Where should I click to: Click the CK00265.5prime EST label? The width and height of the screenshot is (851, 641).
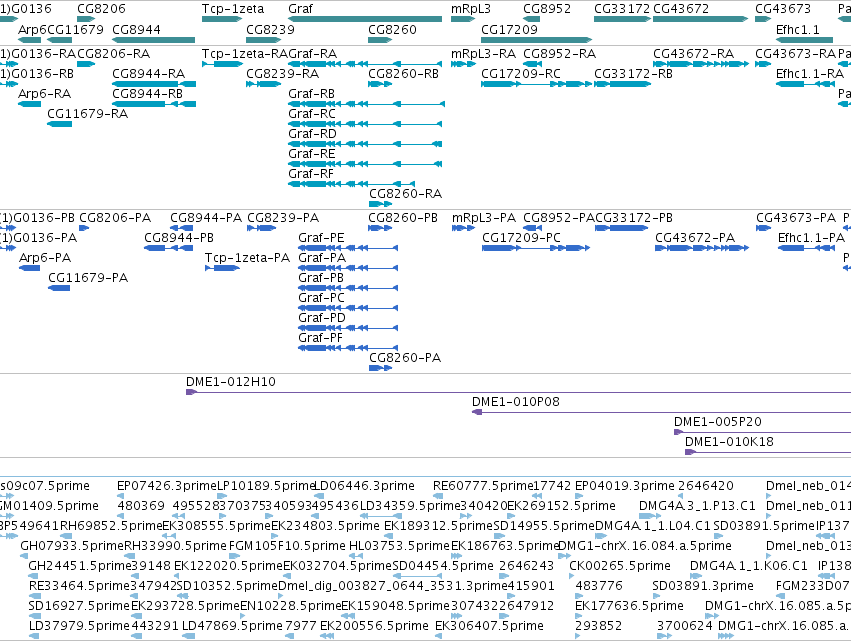coord(620,566)
